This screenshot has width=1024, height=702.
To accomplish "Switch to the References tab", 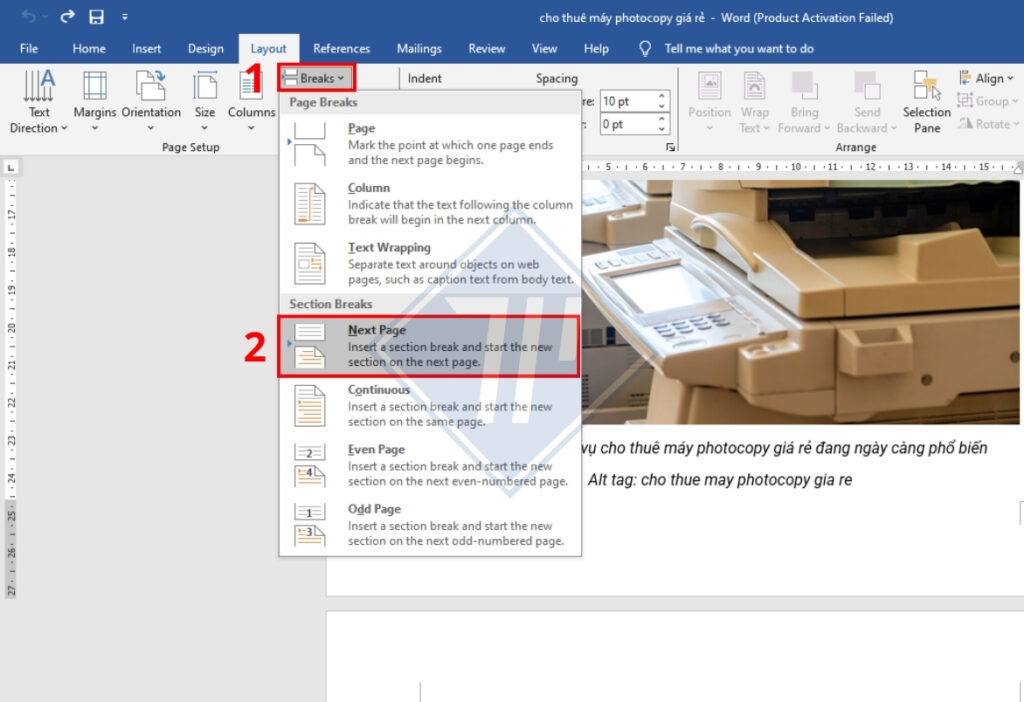I will pos(342,48).
